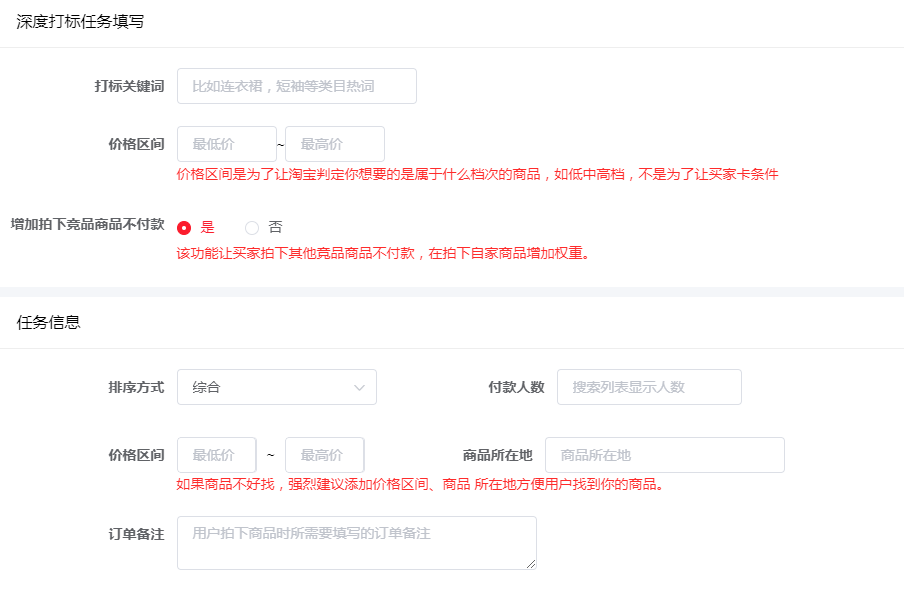The height and width of the screenshot is (598, 904).
Task: Click 最高价 field in 任务信息 price range
Action: 324,454
